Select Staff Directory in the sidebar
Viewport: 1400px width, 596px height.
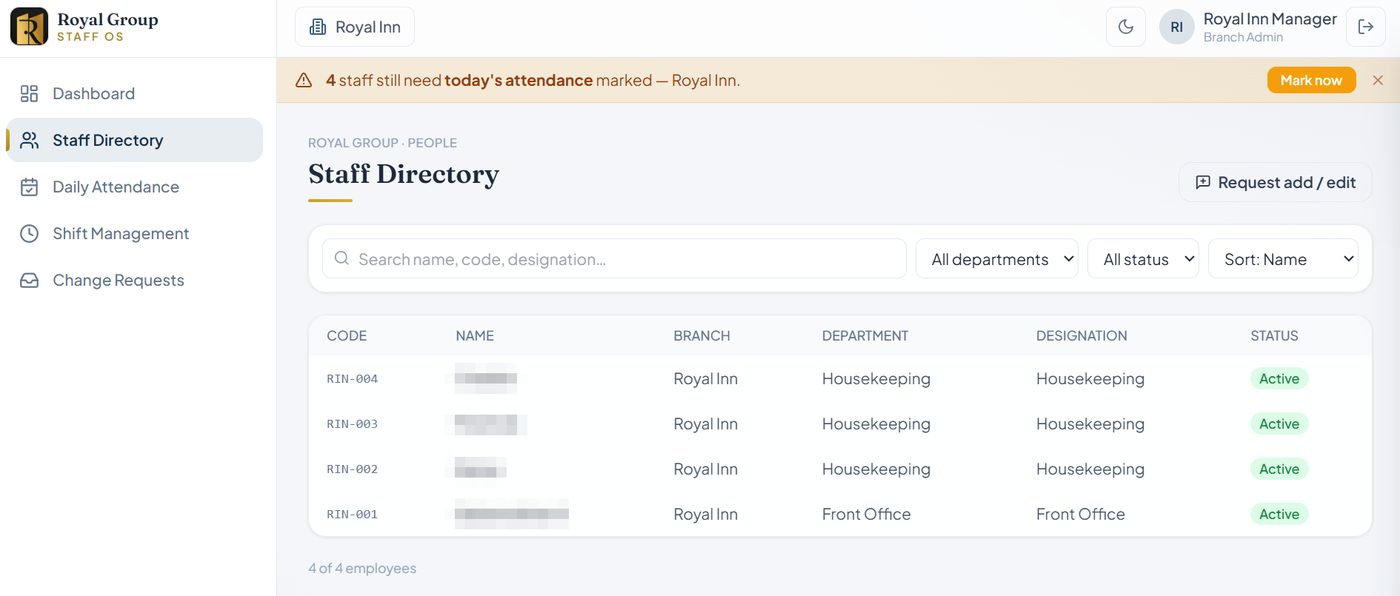point(134,140)
